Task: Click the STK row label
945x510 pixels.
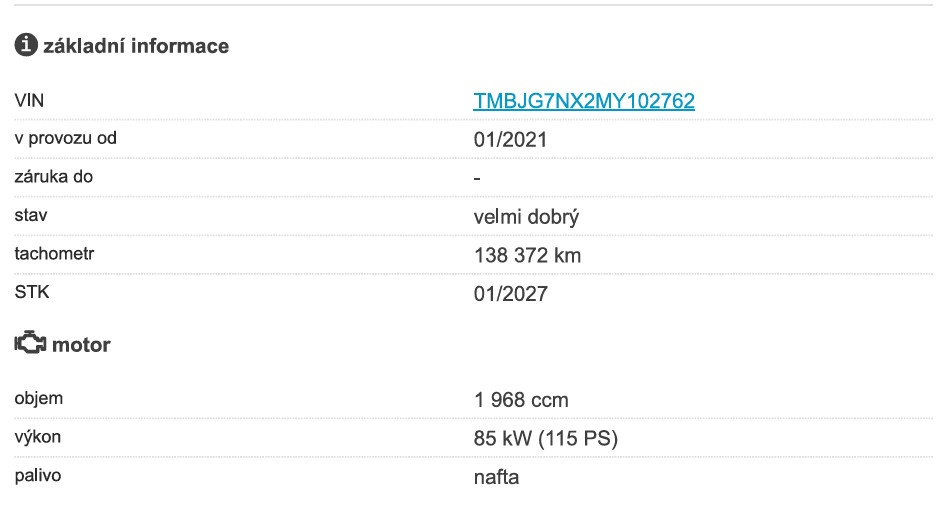Action: pyautogui.click(x=32, y=292)
